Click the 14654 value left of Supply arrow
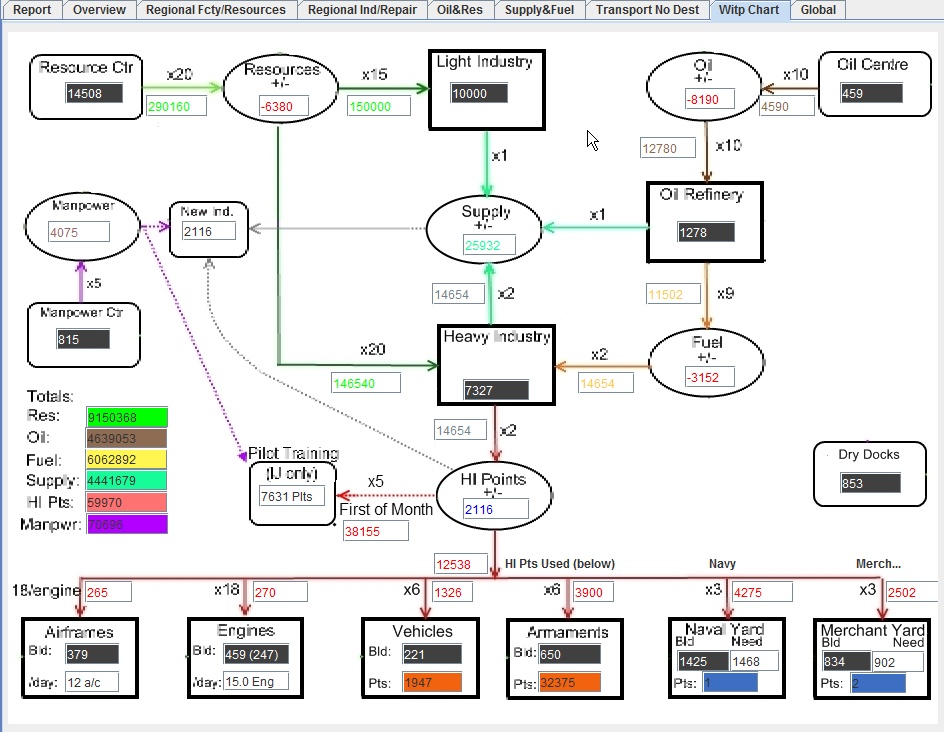Viewport: 944px width, 732px height. coord(458,294)
